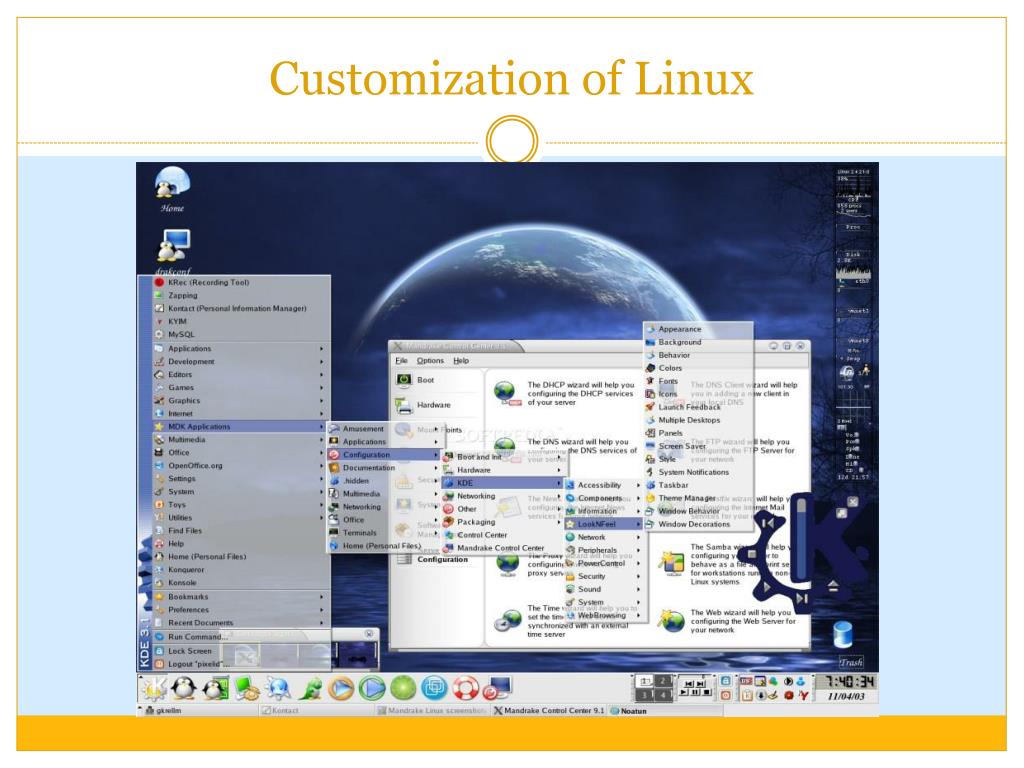The image size is (1024, 768).
Task: Launch the drakconf desktop icon
Action: (x=173, y=247)
